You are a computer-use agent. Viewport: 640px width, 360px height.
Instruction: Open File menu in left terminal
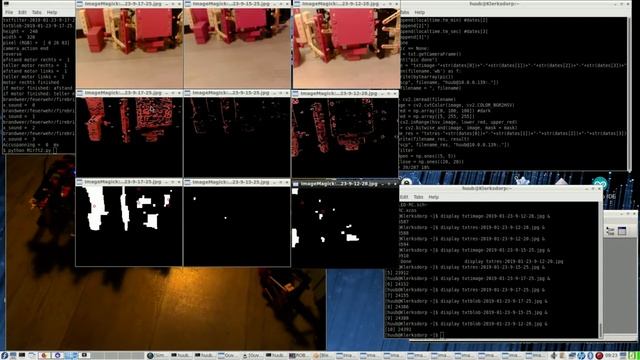[9, 12]
